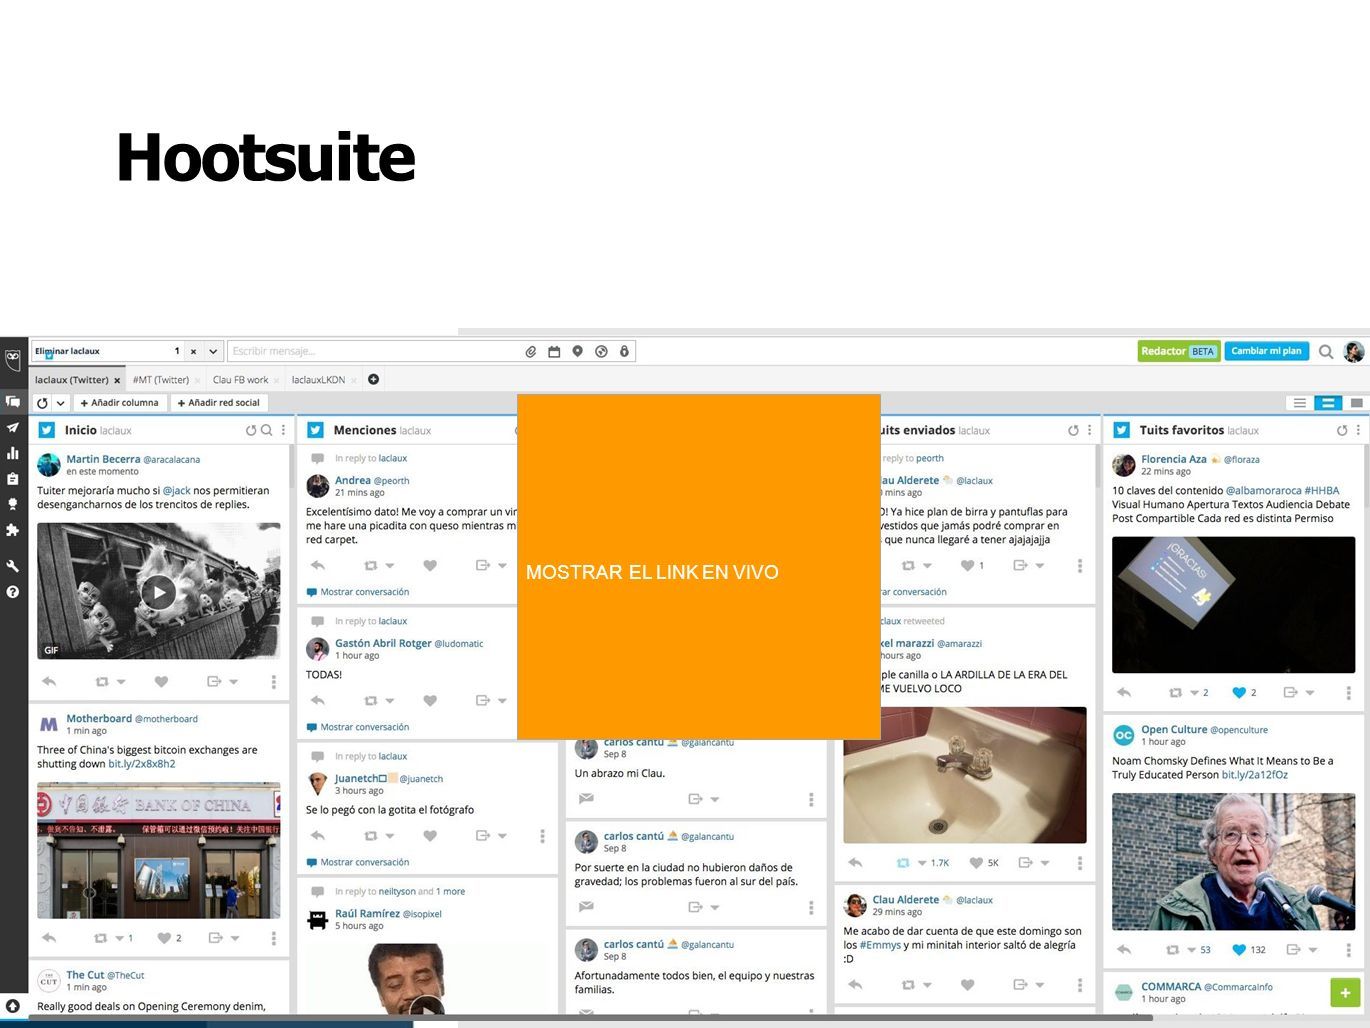Image resolution: width=1370 pixels, height=1028 pixels.
Task: Select the laclaux (Twitter) tab
Action: tap(71, 380)
